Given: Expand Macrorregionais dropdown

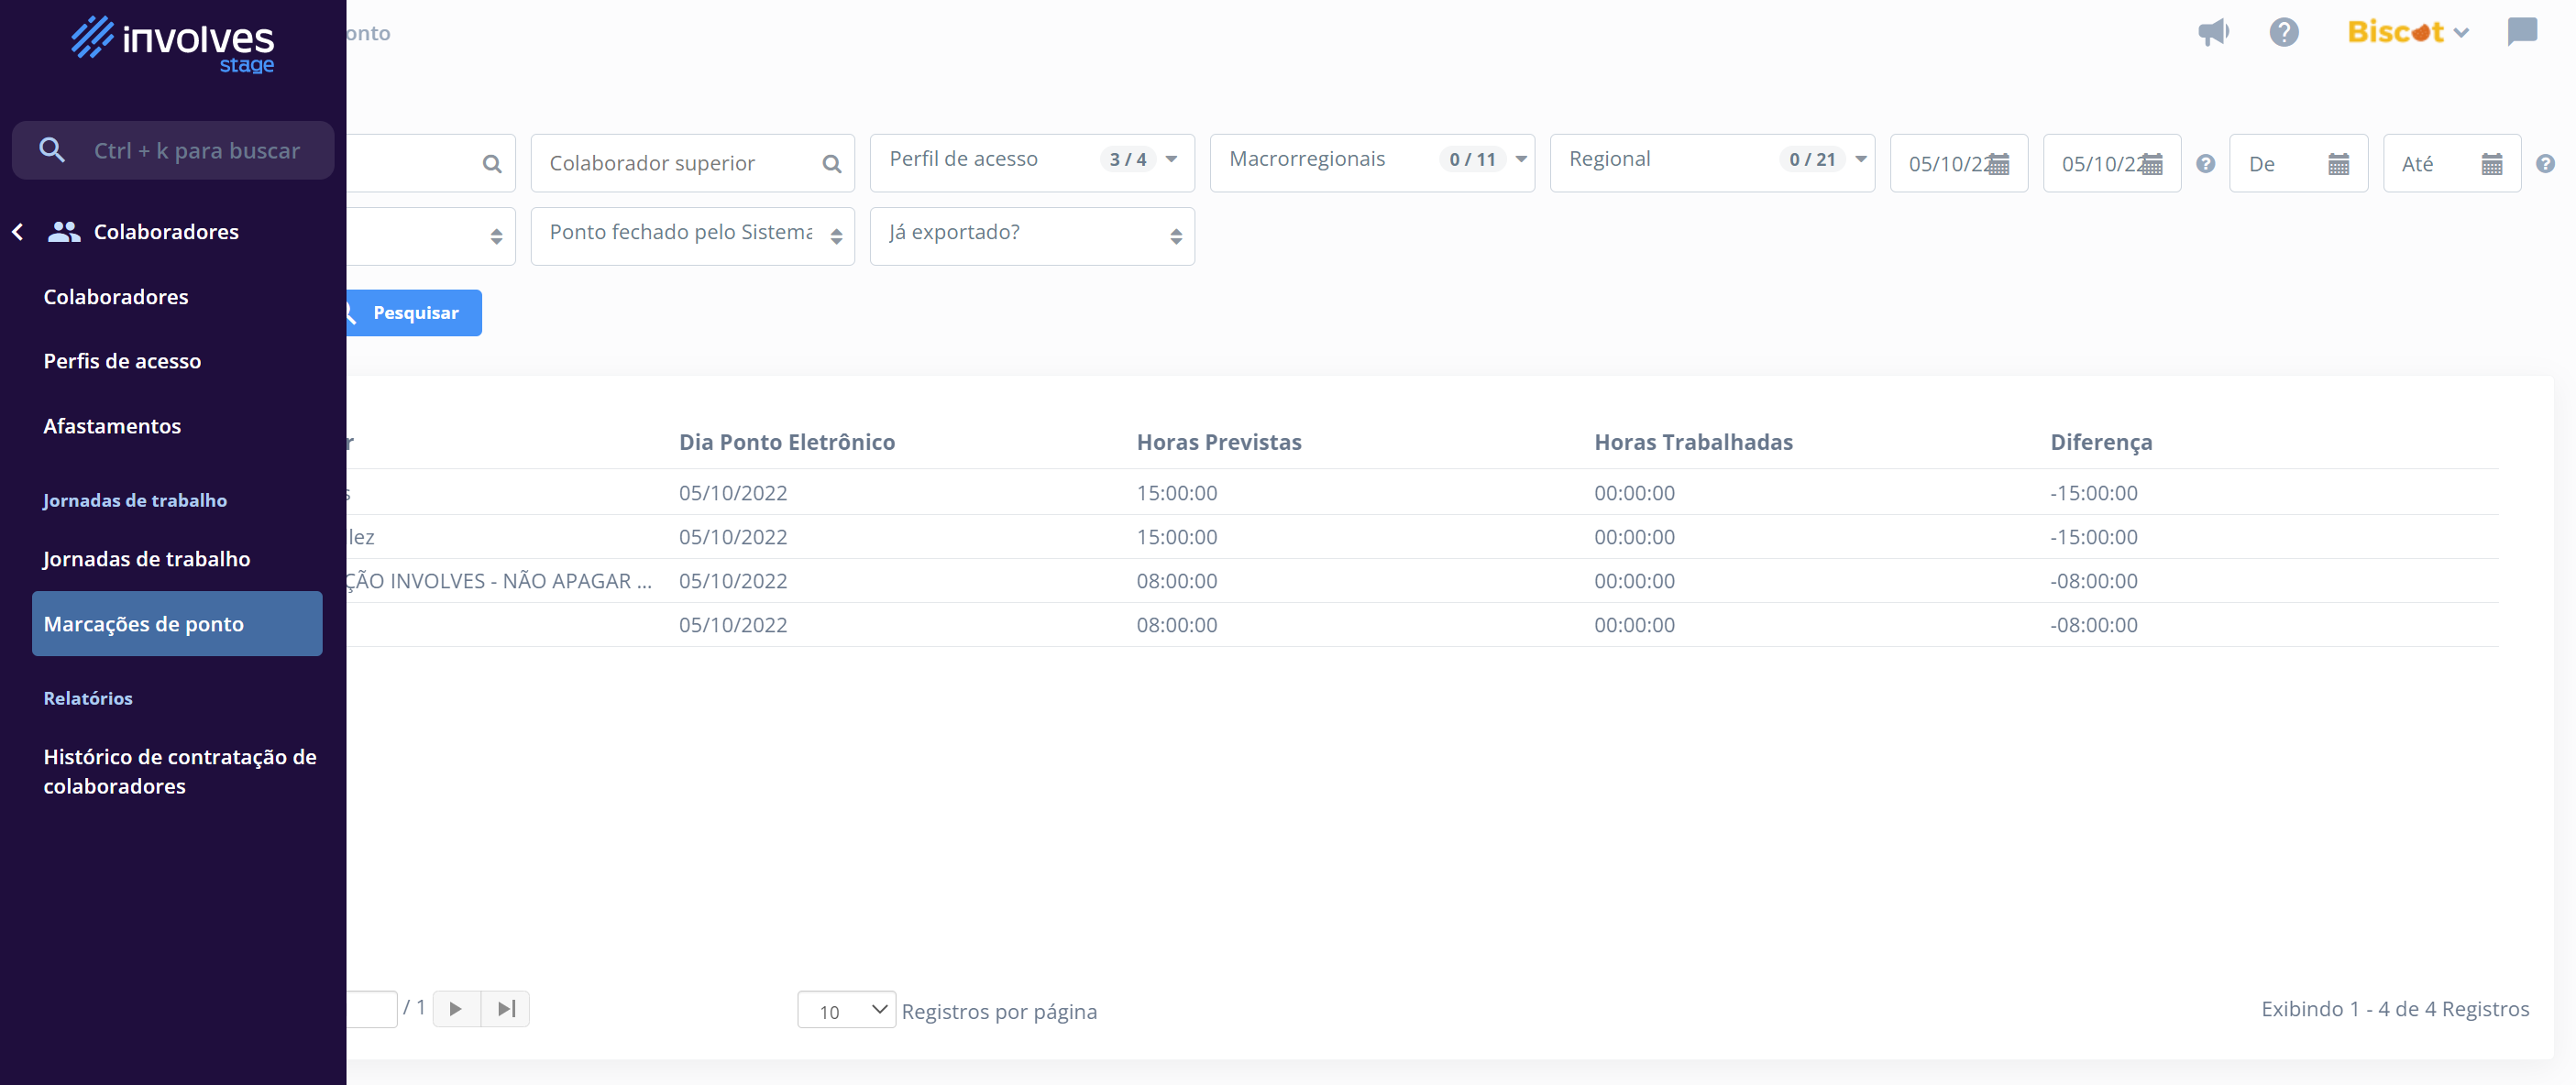Looking at the screenshot, I should (1520, 159).
